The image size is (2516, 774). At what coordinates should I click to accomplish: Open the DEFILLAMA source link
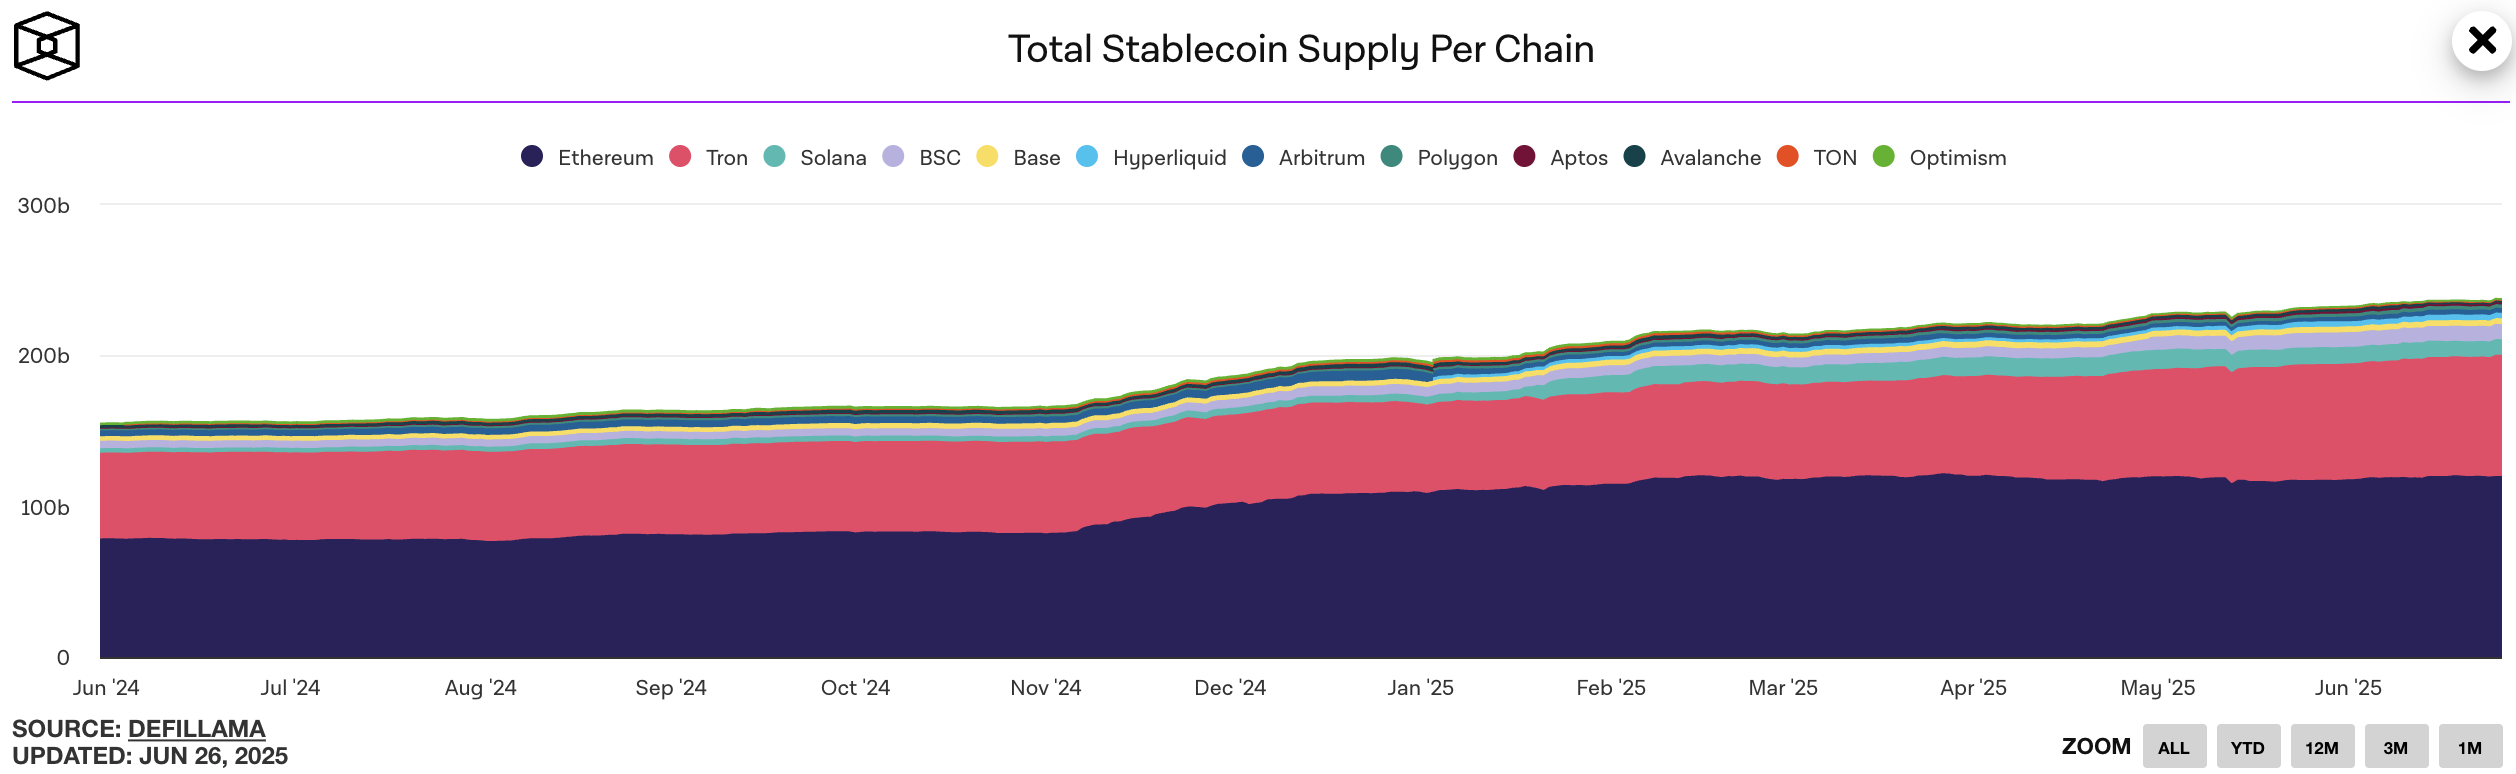click(196, 729)
